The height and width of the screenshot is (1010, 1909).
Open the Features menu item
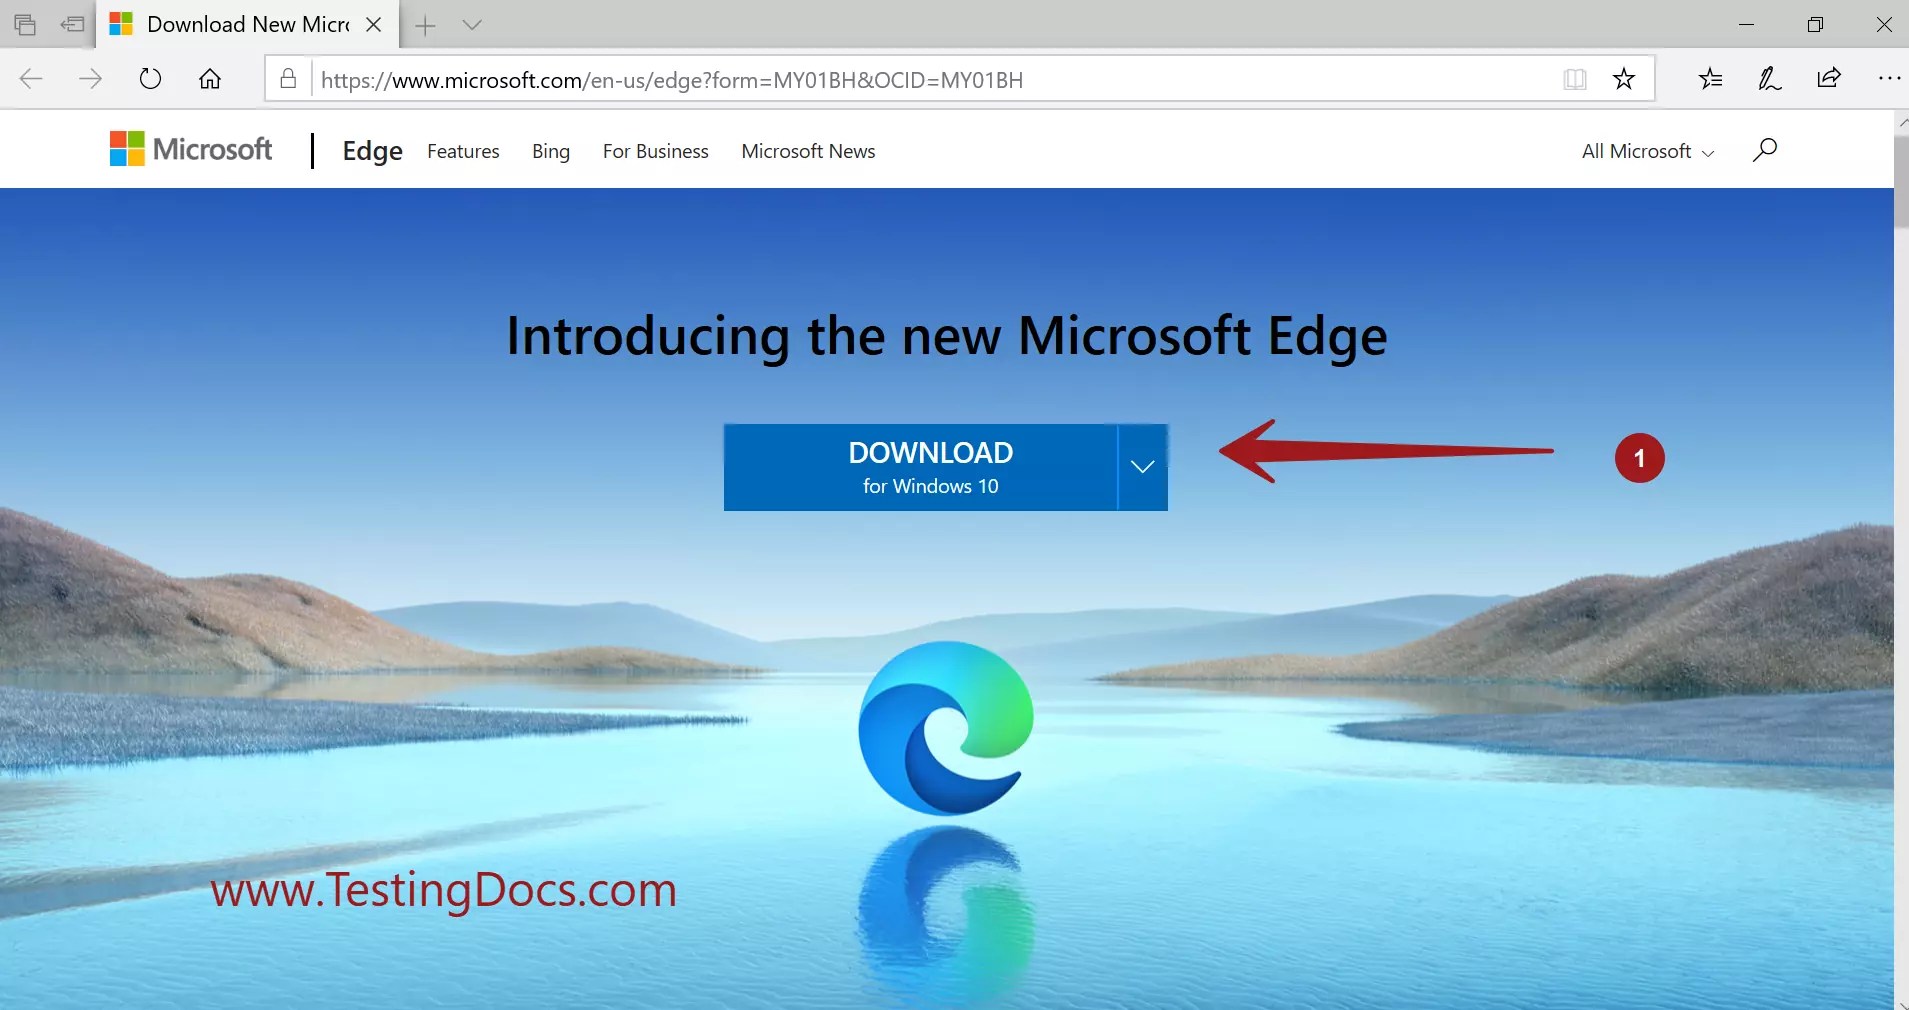(x=463, y=151)
